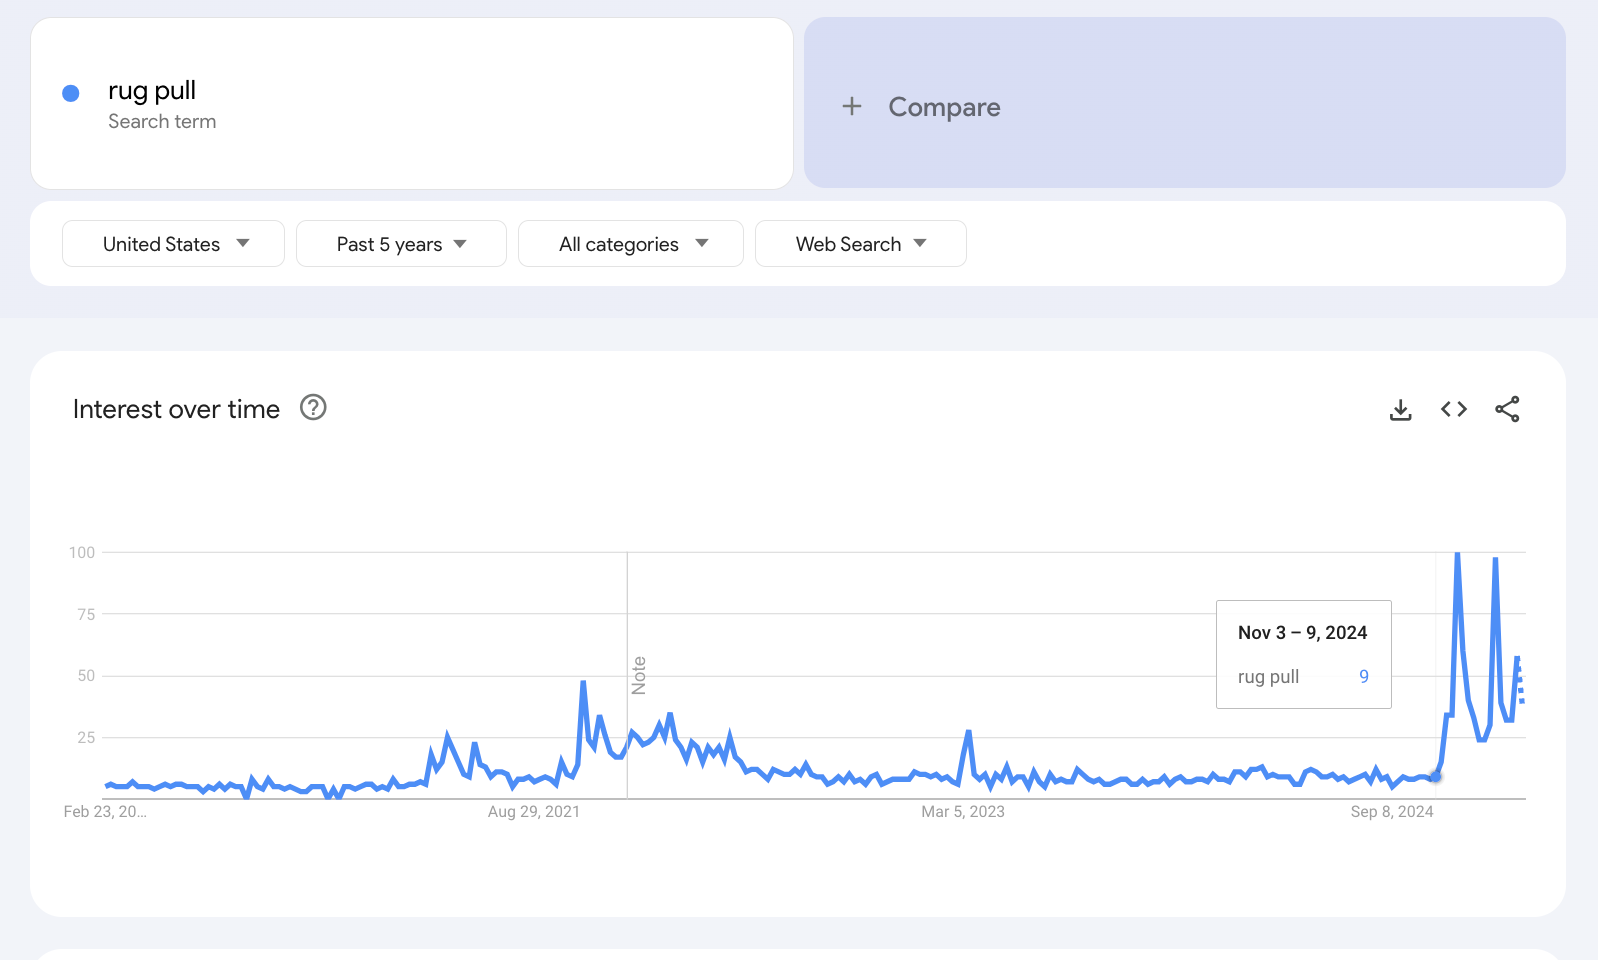Click the Nov 3 – 9, 2024 tooltip
The image size is (1598, 960).
[1303, 654]
